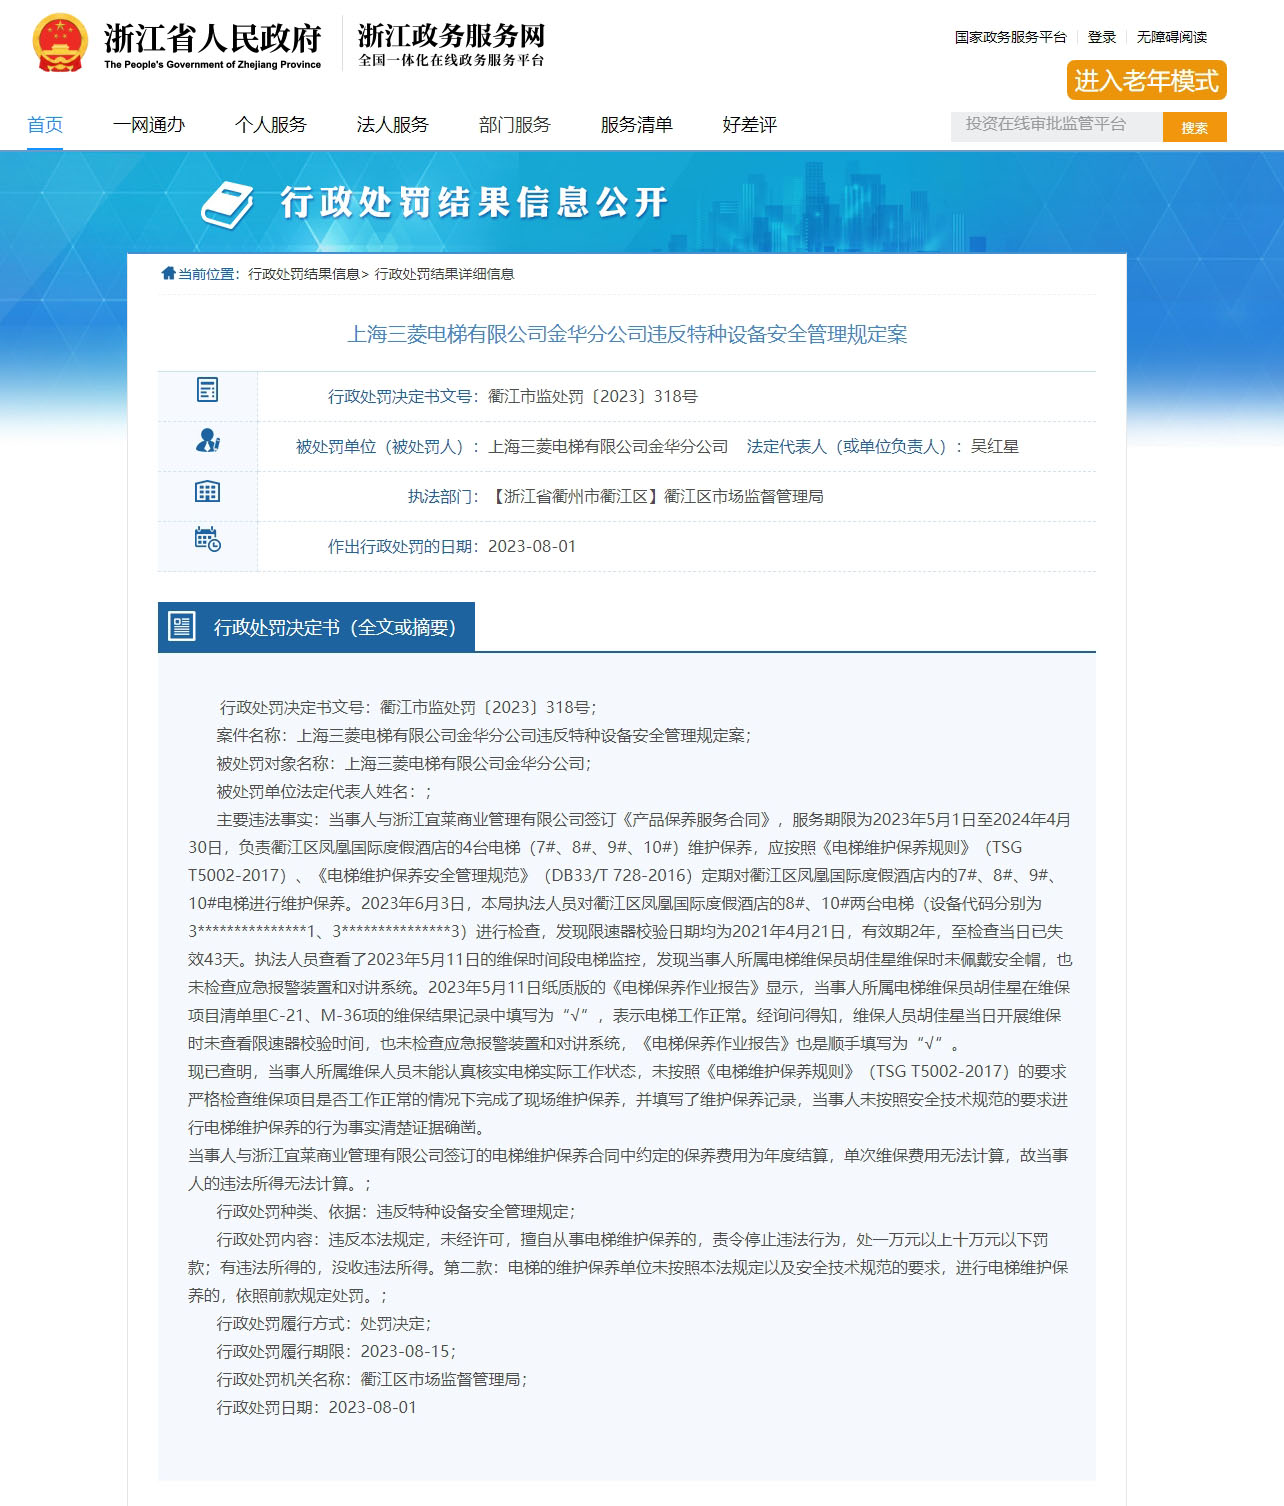The width and height of the screenshot is (1284, 1506).
Task: Select the case title heading
Action: coord(627,334)
